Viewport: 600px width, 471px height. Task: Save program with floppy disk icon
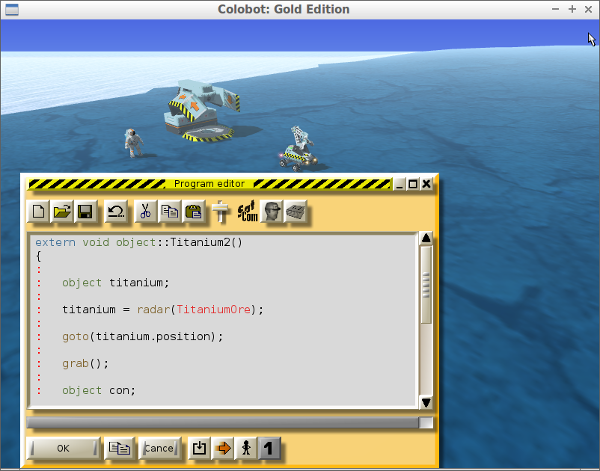(x=85, y=211)
